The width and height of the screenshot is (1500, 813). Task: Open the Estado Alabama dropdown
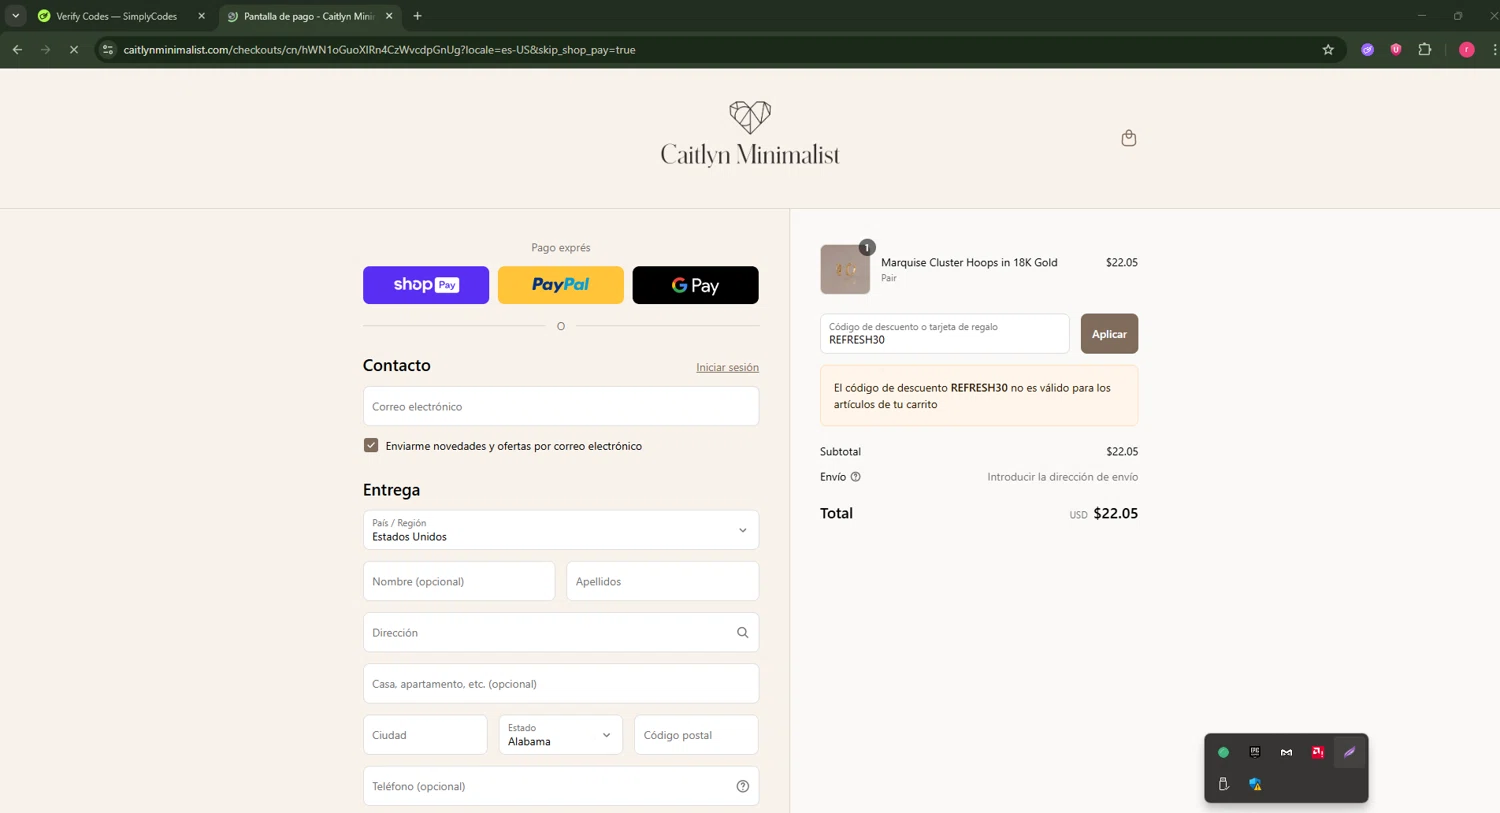560,735
